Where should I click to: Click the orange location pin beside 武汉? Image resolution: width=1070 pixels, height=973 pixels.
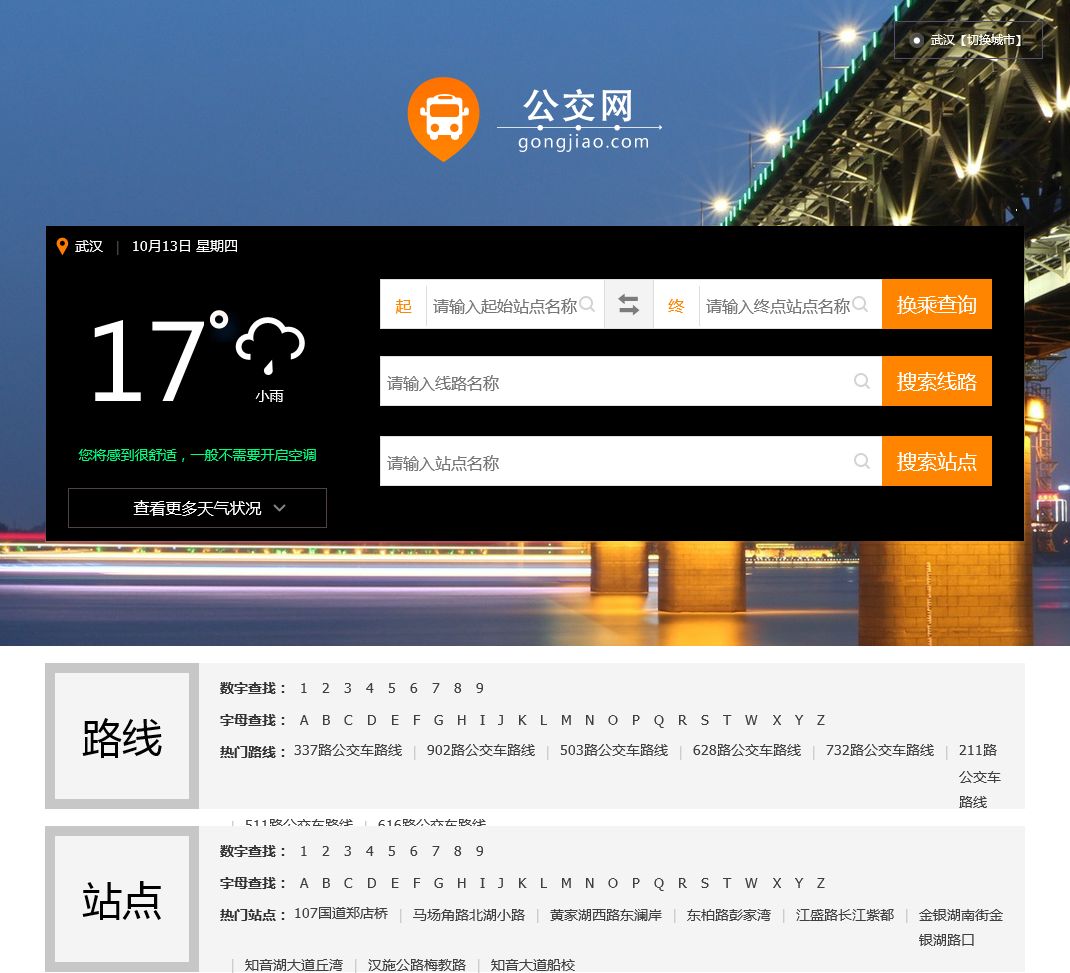pyautogui.click(x=62, y=246)
